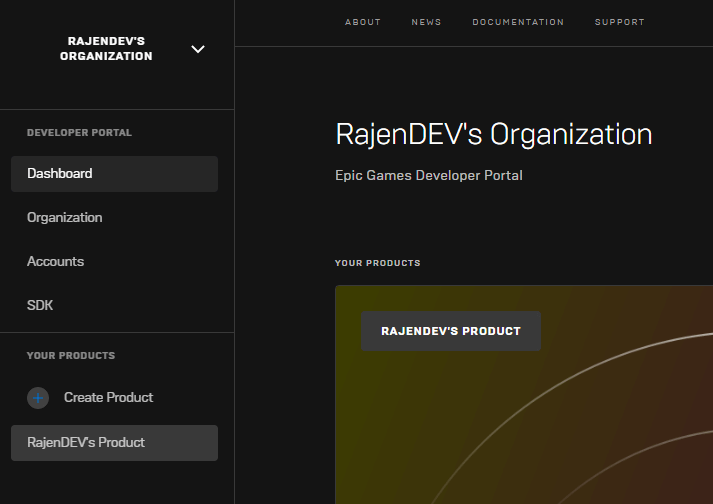Image resolution: width=713 pixels, height=504 pixels.
Task: Click the RajenDEV's Organization sidebar header name
Action: coord(106,48)
